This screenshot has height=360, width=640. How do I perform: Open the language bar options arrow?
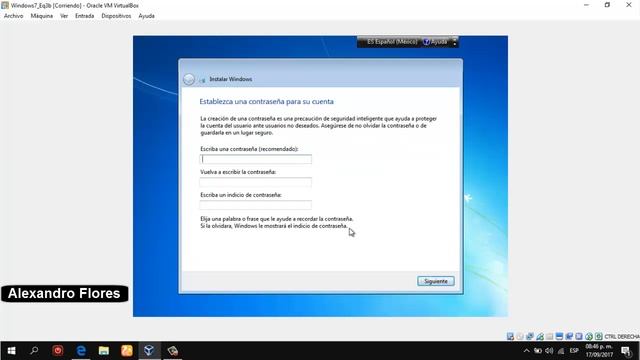click(x=454, y=42)
